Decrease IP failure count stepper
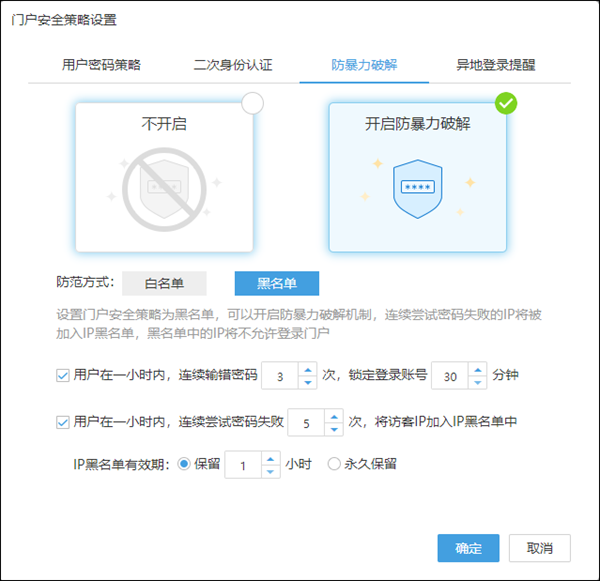Image resolution: width=600 pixels, height=581 pixels. (x=333, y=429)
